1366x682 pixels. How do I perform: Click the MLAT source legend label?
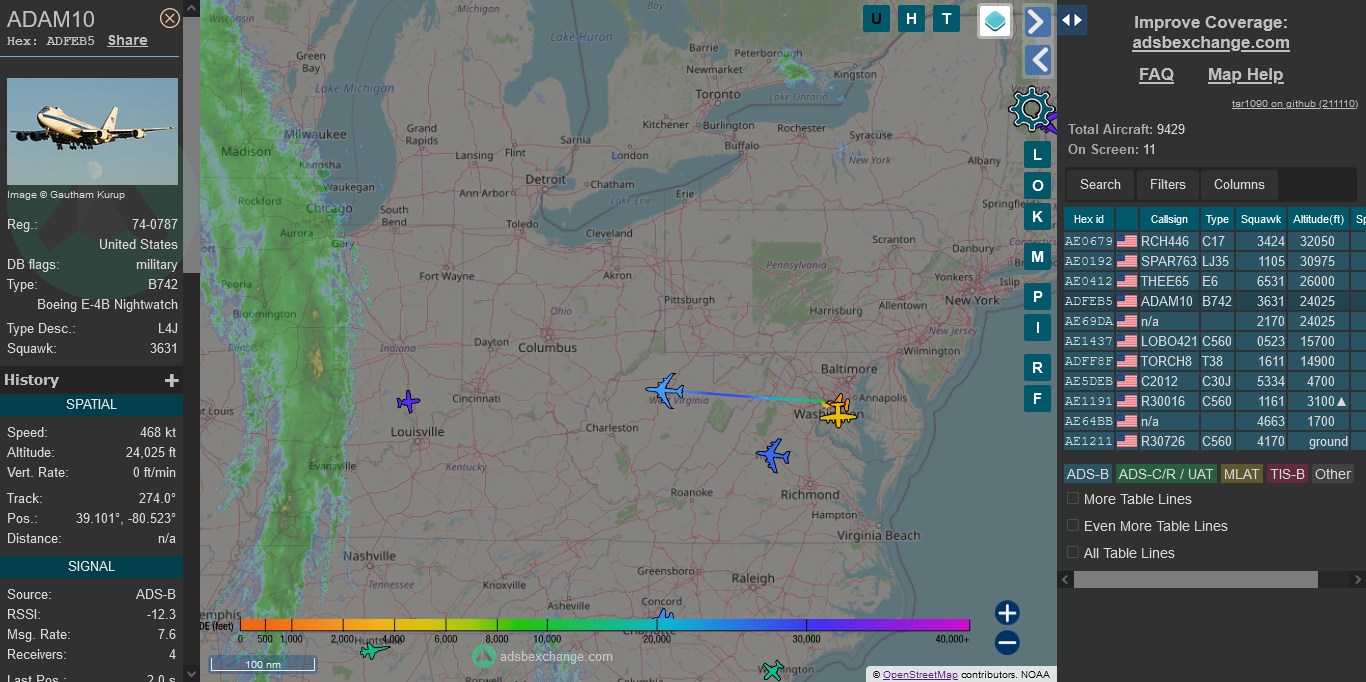[1242, 474]
